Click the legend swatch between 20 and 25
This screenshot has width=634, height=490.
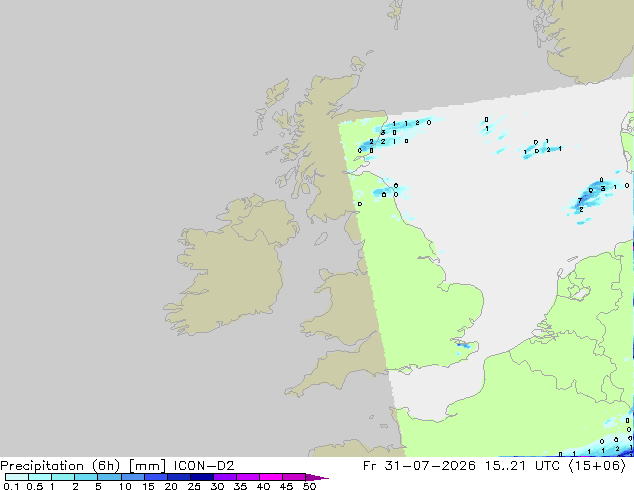pyautogui.click(x=179, y=477)
